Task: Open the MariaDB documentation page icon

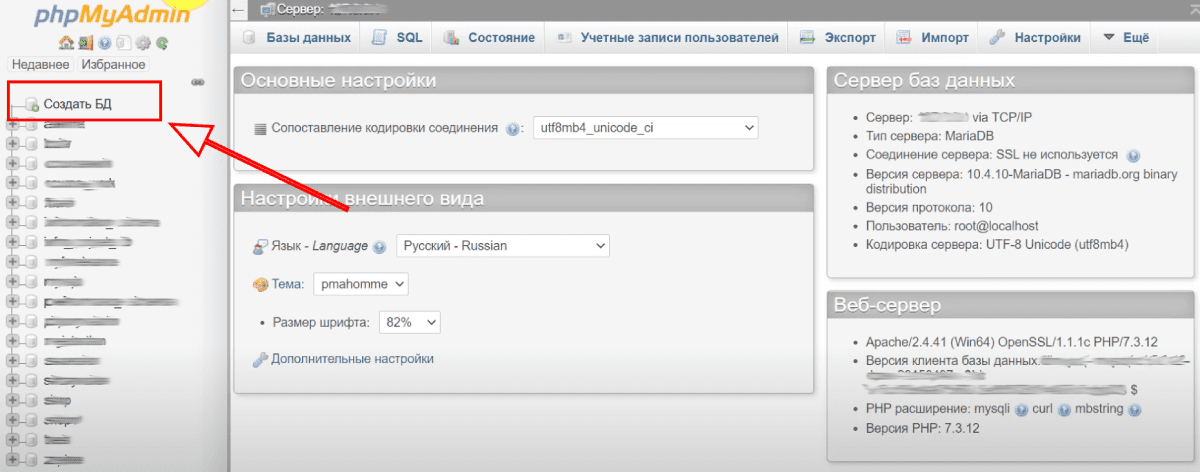Action: tap(123, 43)
